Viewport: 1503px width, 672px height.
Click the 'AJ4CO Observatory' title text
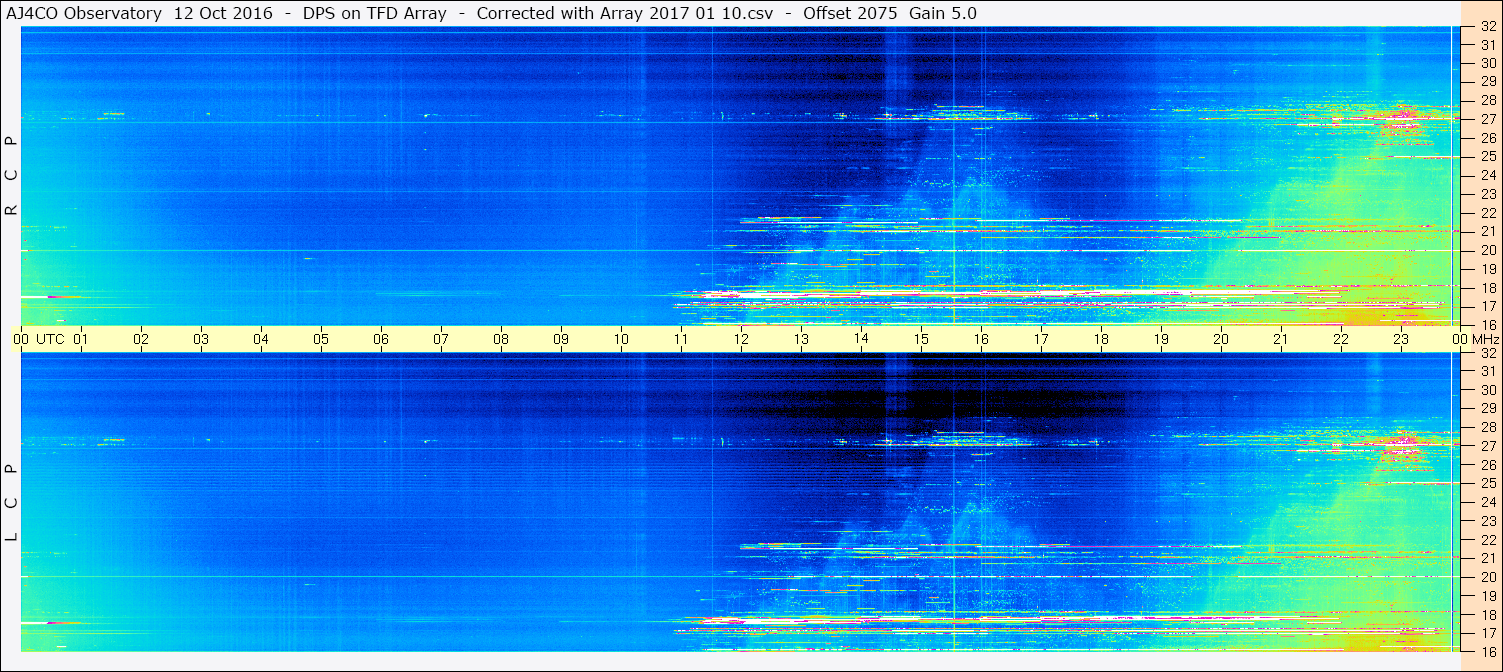pyautogui.click(x=82, y=14)
